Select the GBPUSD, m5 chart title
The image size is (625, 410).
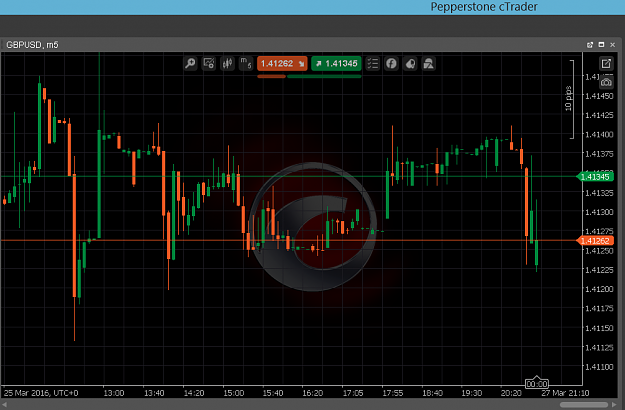coord(32,45)
